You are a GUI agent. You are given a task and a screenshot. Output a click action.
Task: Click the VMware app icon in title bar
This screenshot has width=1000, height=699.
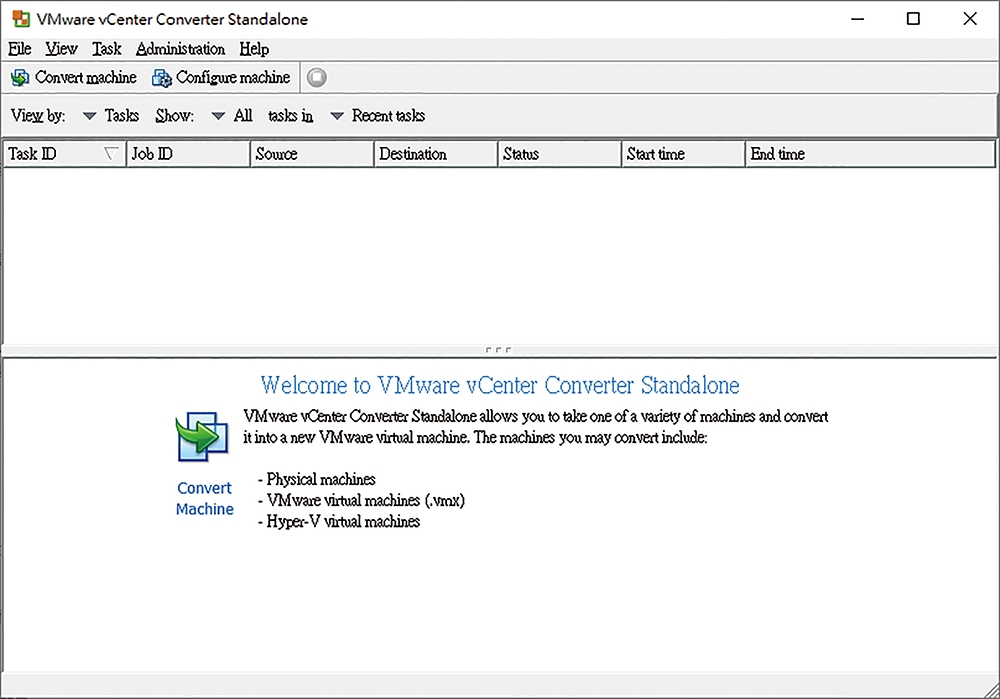point(20,19)
